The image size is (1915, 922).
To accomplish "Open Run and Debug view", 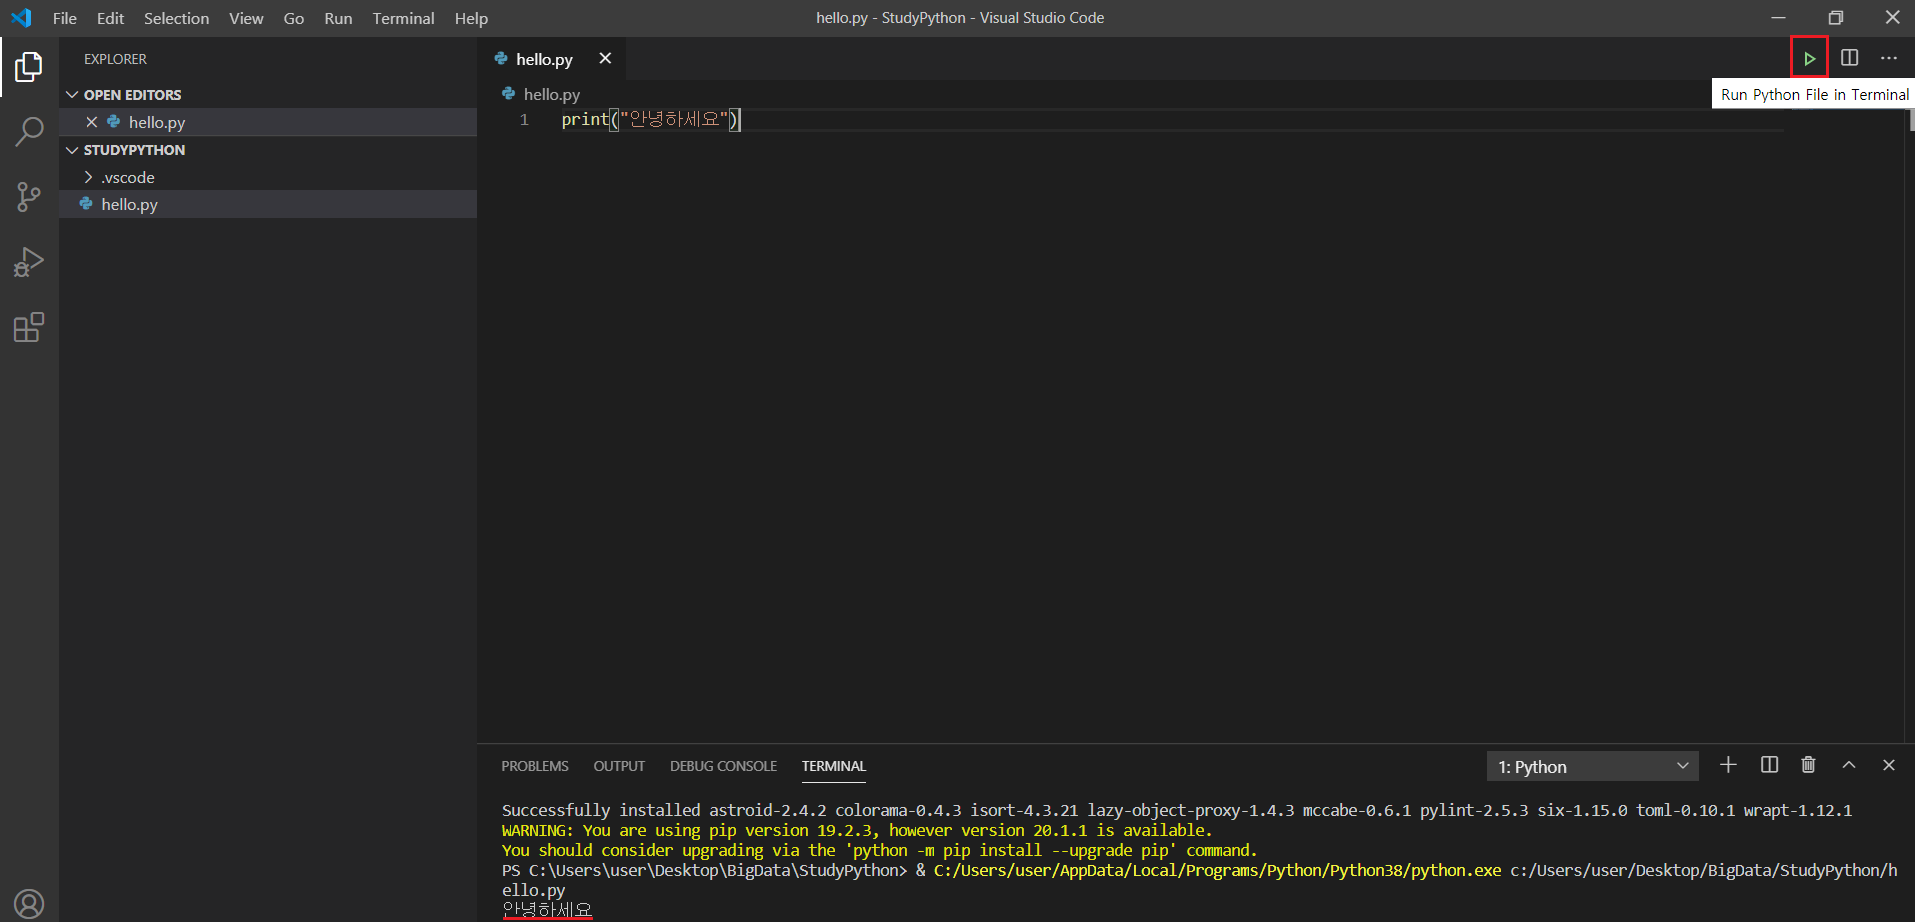I will (29, 262).
